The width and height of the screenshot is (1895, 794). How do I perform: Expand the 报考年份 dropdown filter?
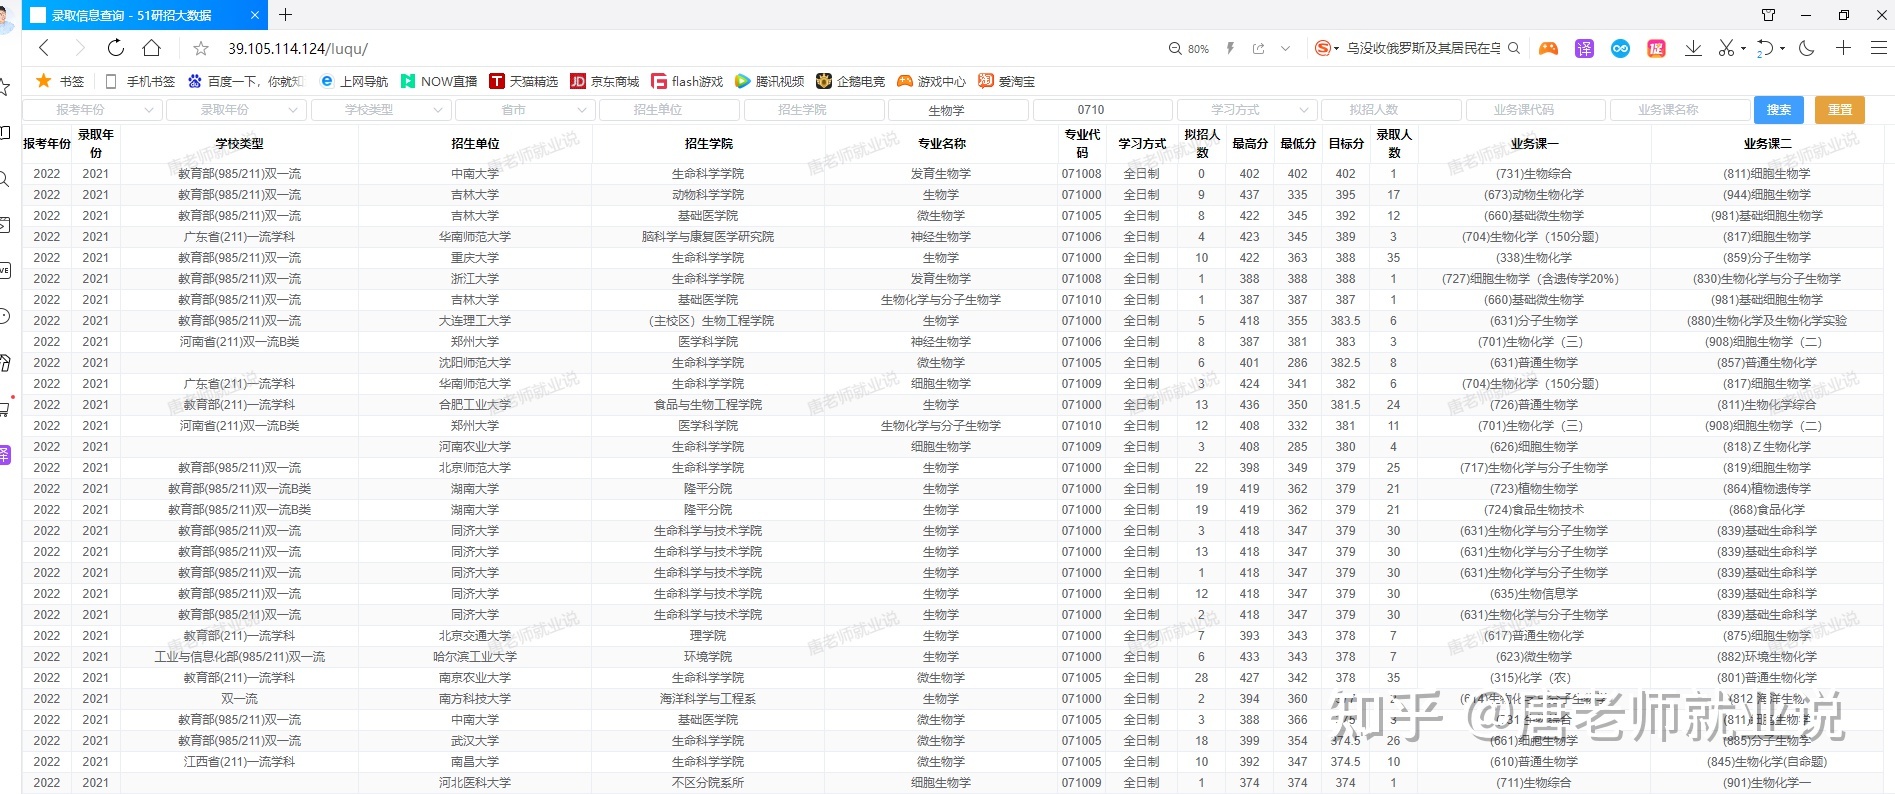(x=91, y=110)
